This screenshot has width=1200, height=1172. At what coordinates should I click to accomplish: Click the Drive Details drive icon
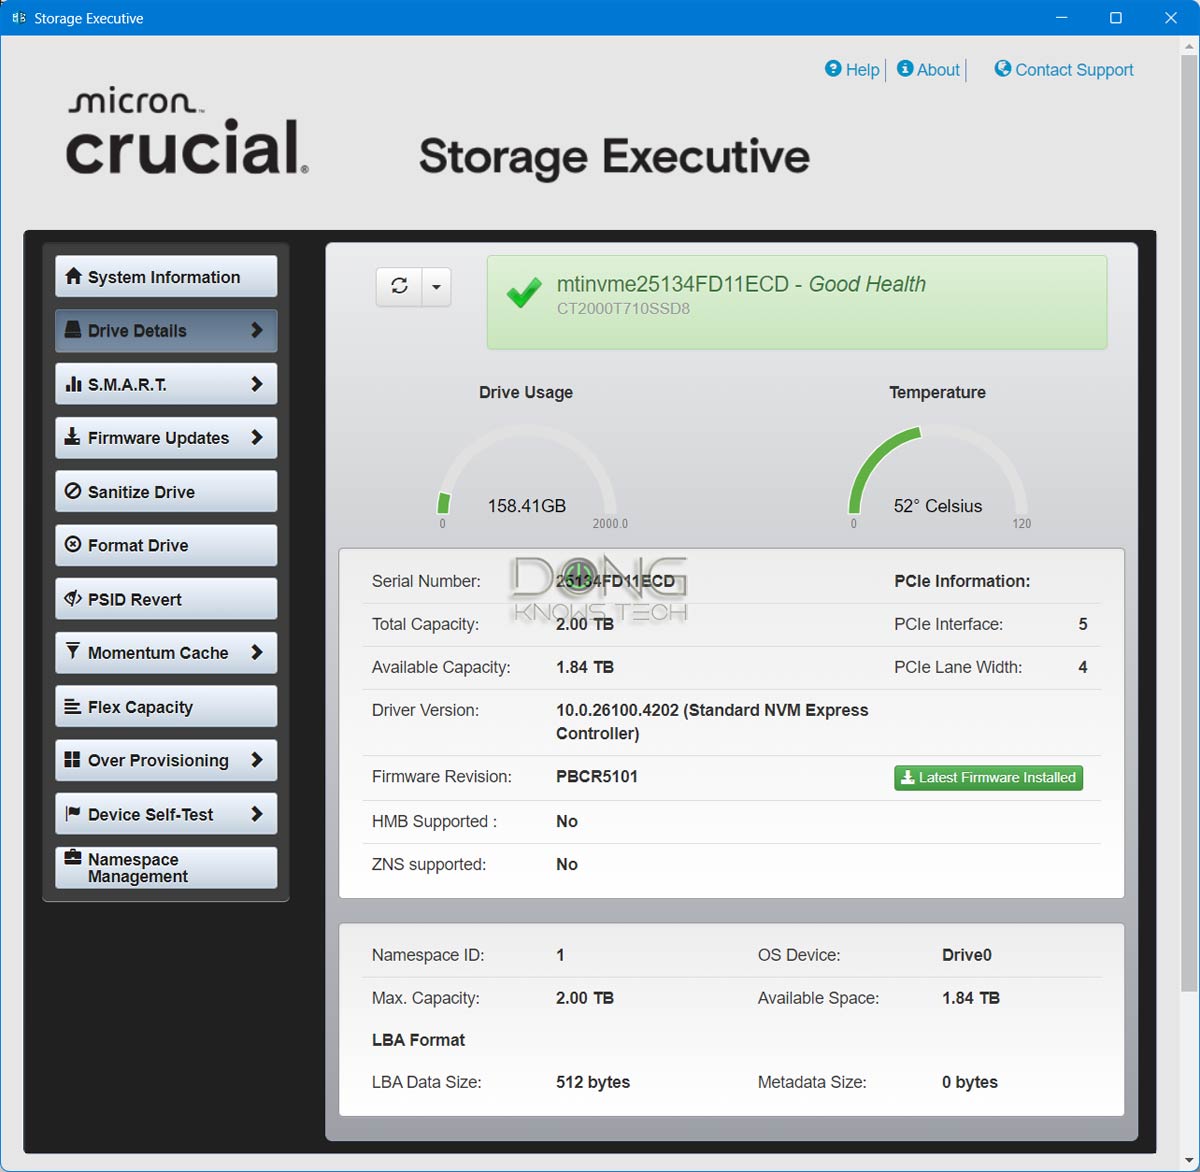click(73, 330)
